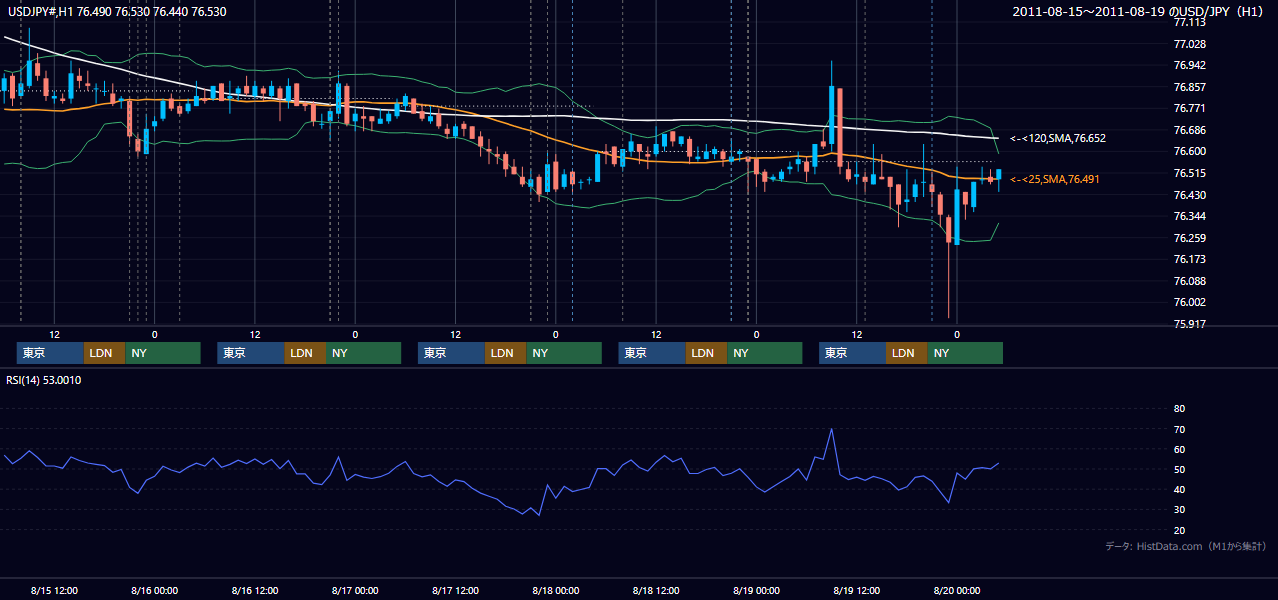Click the 8/16 00:00 time axis label
Image resolution: width=1278 pixels, height=600 pixels.
tap(155, 590)
